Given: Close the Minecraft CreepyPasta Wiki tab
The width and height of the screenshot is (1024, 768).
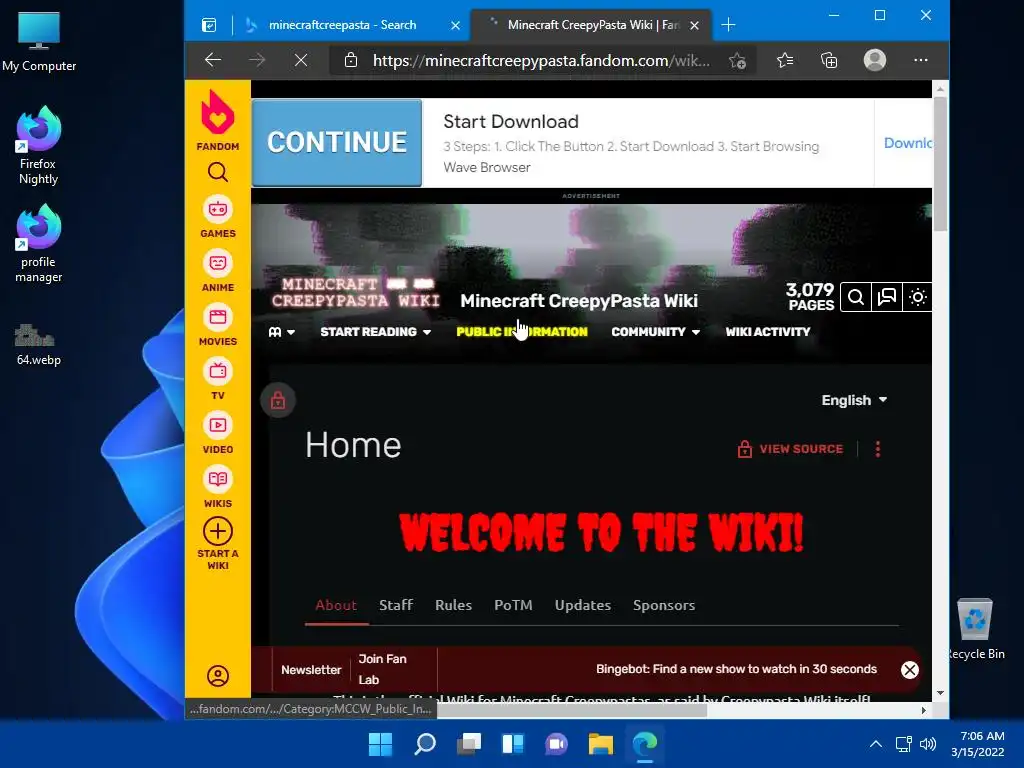Looking at the screenshot, I should (x=694, y=25).
